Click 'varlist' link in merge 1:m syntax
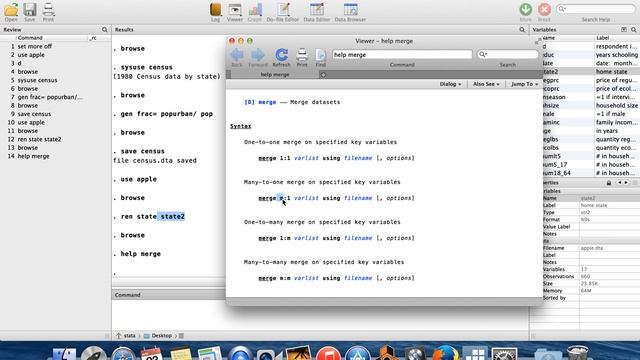The width and height of the screenshot is (640, 360). pyautogui.click(x=306, y=238)
